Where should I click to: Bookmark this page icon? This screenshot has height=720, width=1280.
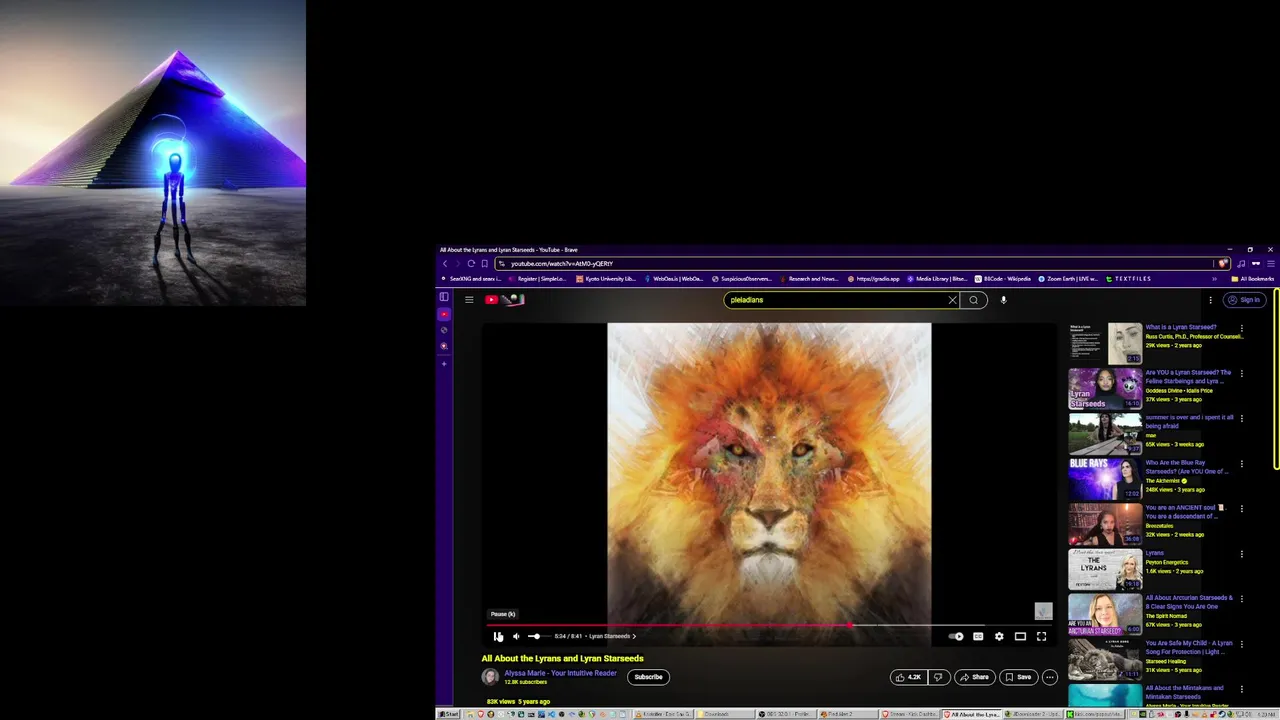[x=485, y=264]
